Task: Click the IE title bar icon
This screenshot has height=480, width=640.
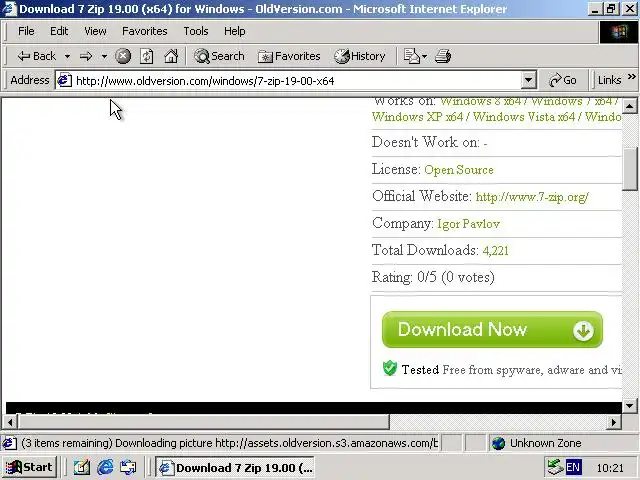Action: click(10, 9)
